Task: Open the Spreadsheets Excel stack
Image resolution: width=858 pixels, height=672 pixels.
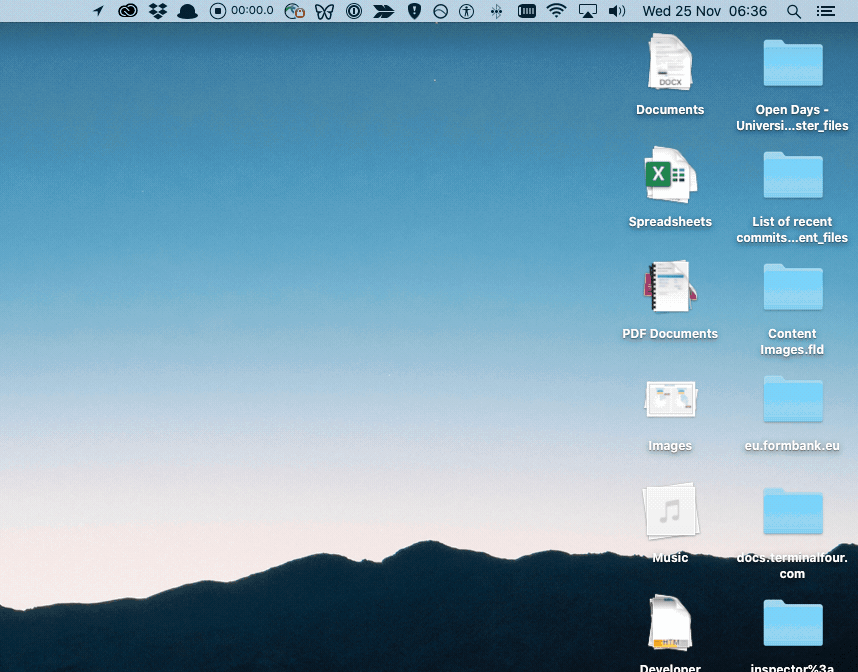Action: click(x=670, y=174)
